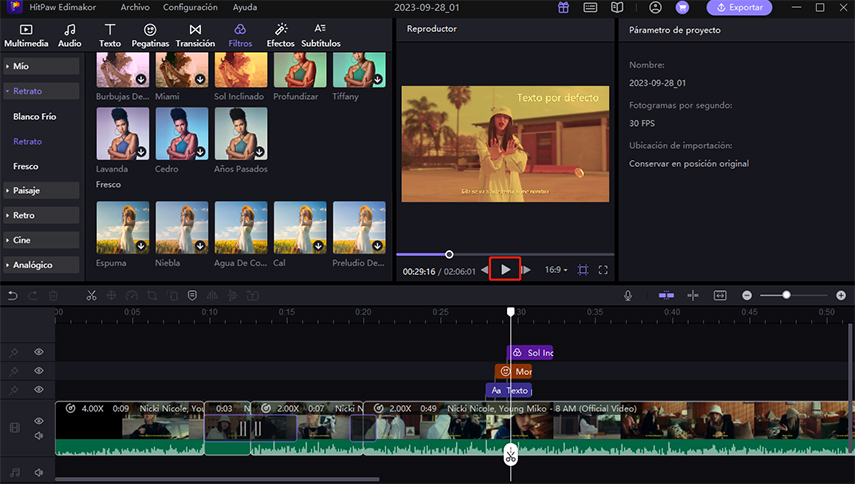Select the Sol Inc filter clip
Screen dimensions: 855x484
coord(530,353)
